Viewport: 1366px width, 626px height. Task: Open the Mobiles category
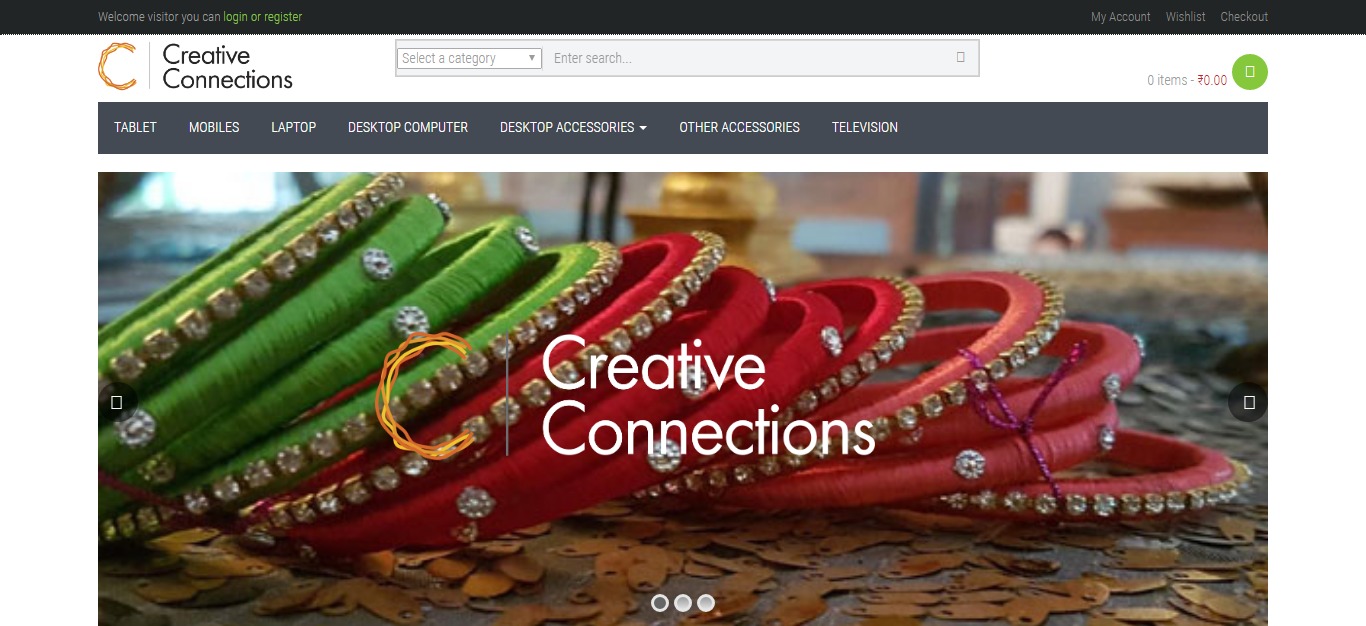click(214, 127)
